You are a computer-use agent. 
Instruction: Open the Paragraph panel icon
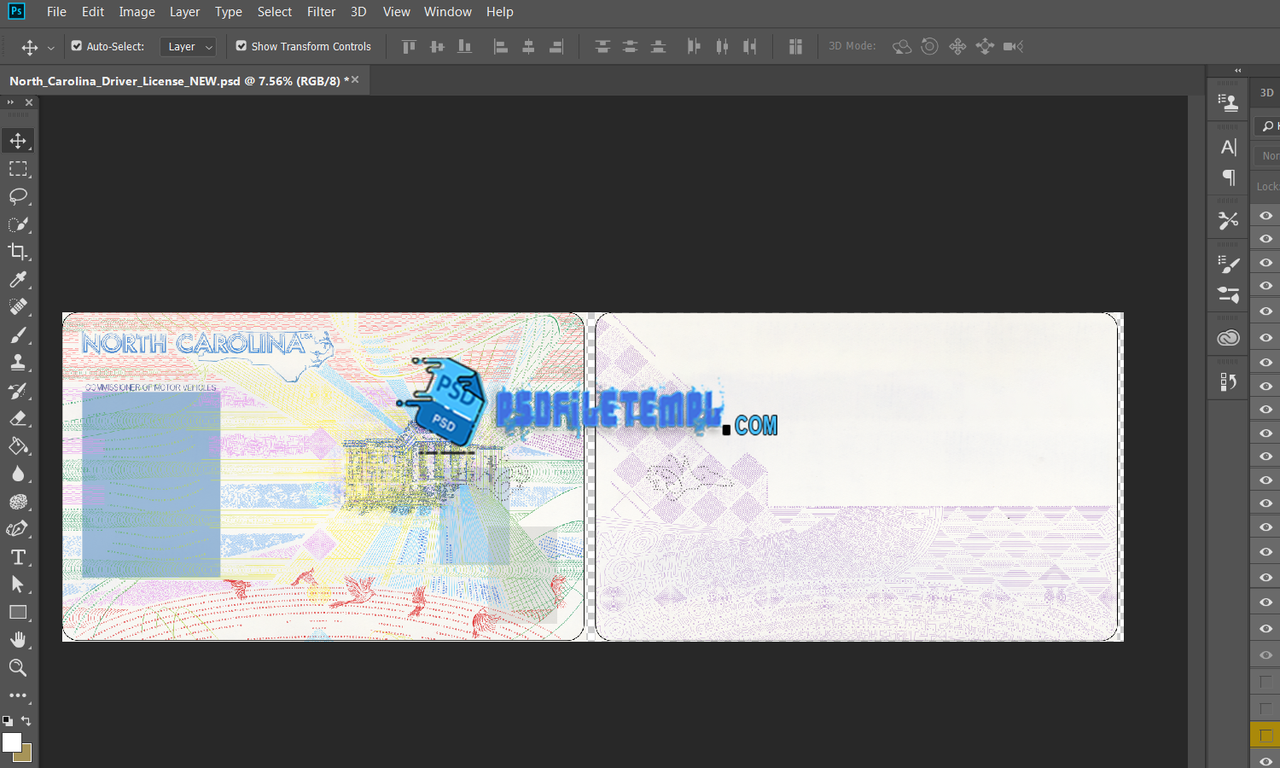click(1228, 177)
